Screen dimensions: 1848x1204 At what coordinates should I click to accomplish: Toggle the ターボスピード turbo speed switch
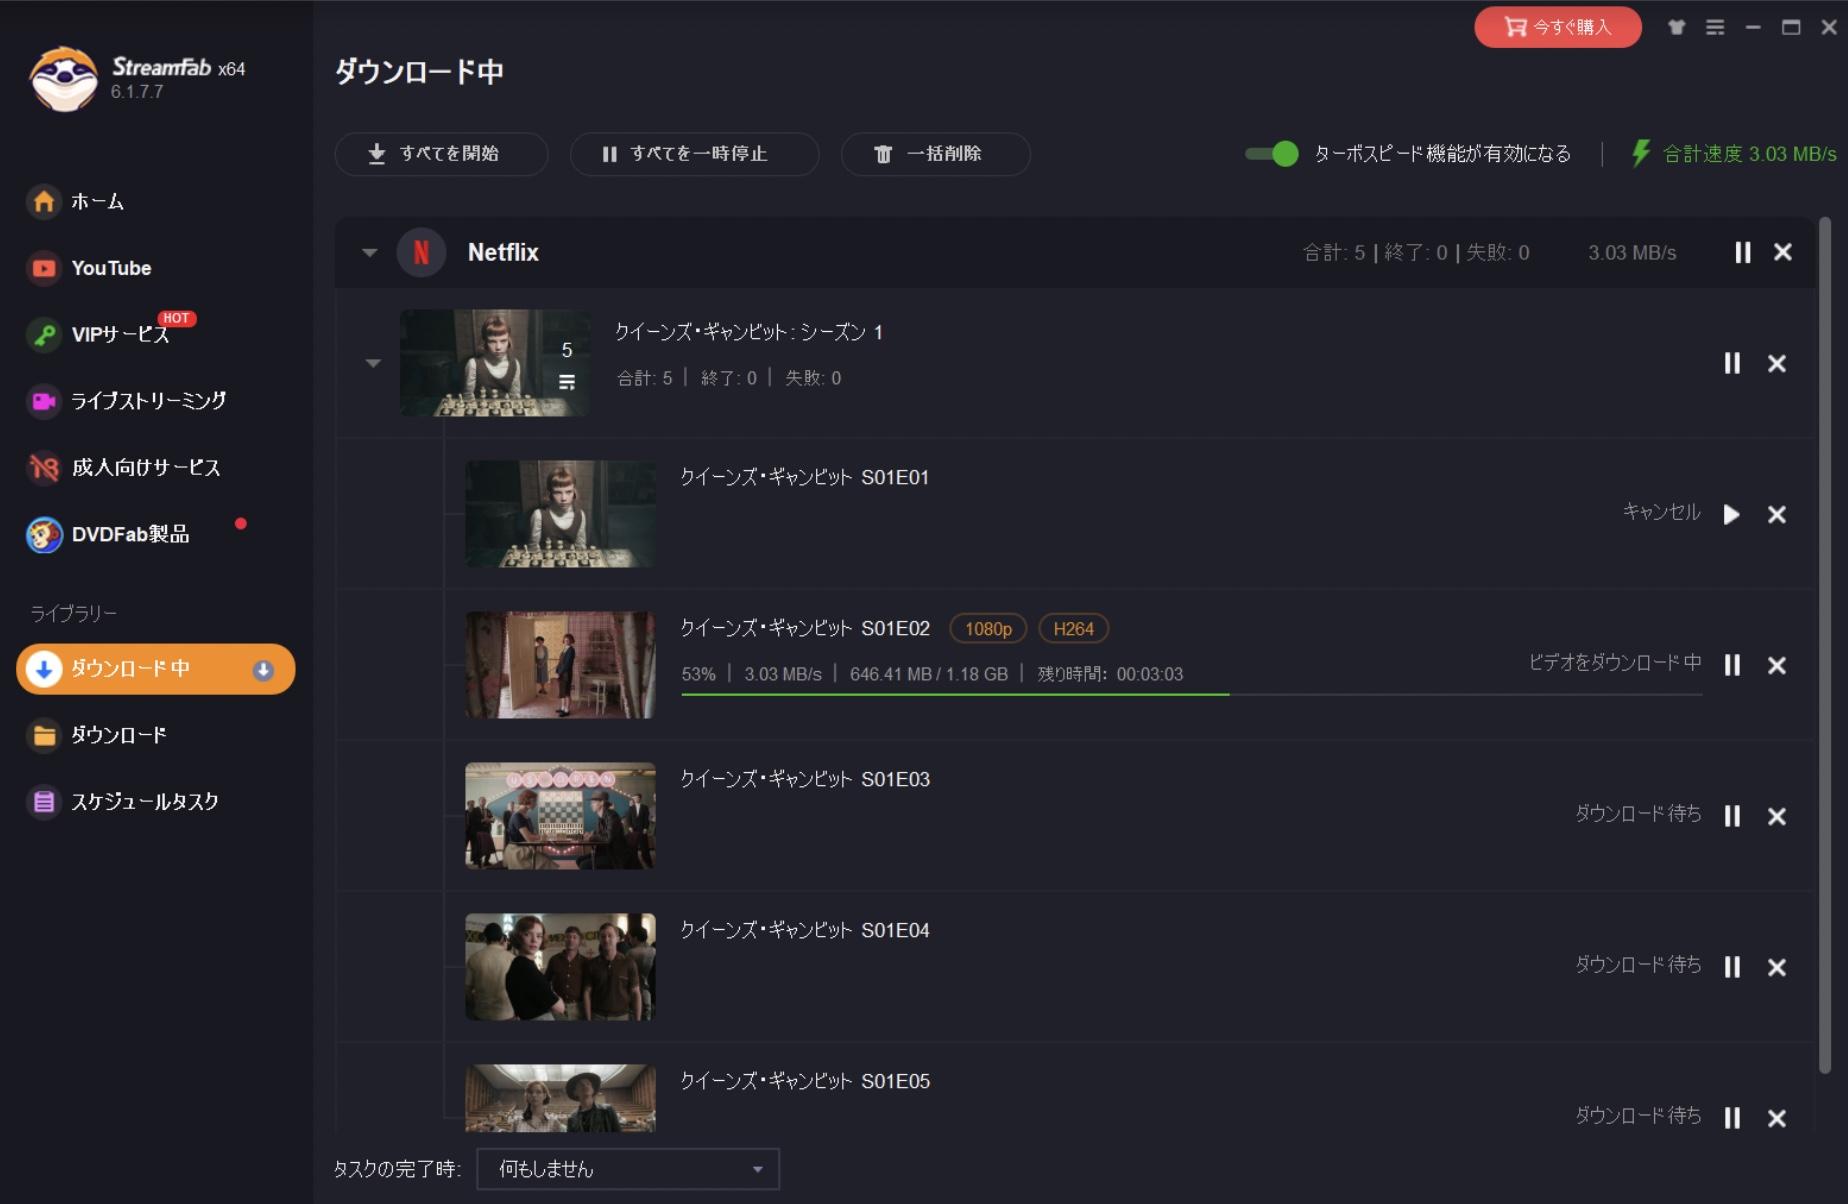point(1271,153)
